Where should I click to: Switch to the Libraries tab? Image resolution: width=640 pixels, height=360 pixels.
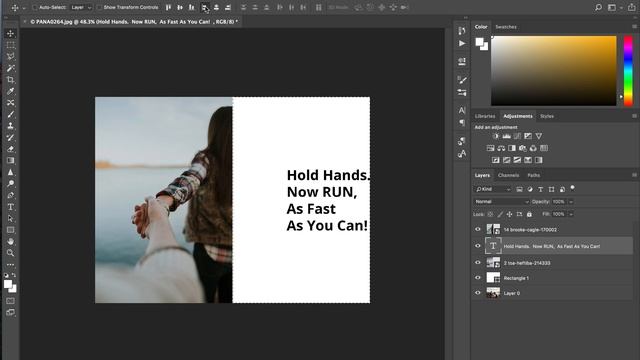tap(485, 116)
